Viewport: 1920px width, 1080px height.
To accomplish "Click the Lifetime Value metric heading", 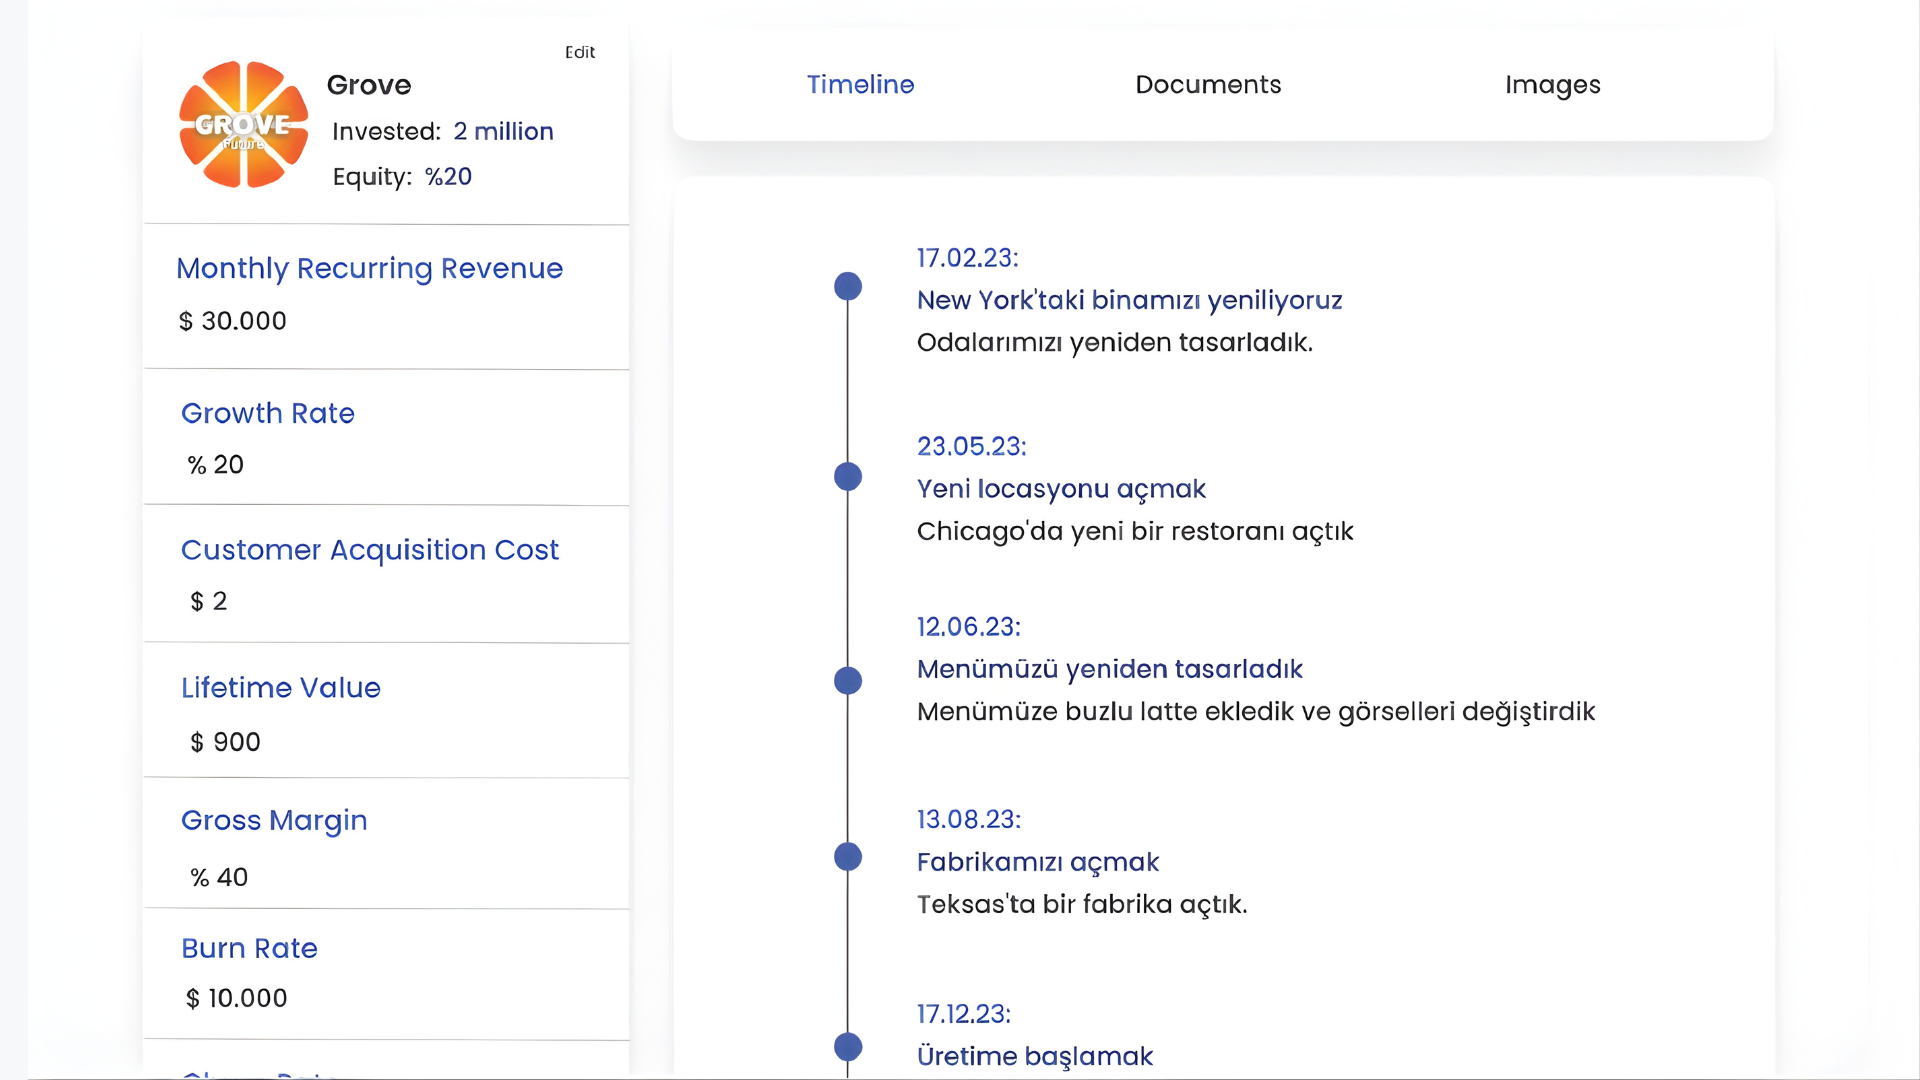I will 280,688.
